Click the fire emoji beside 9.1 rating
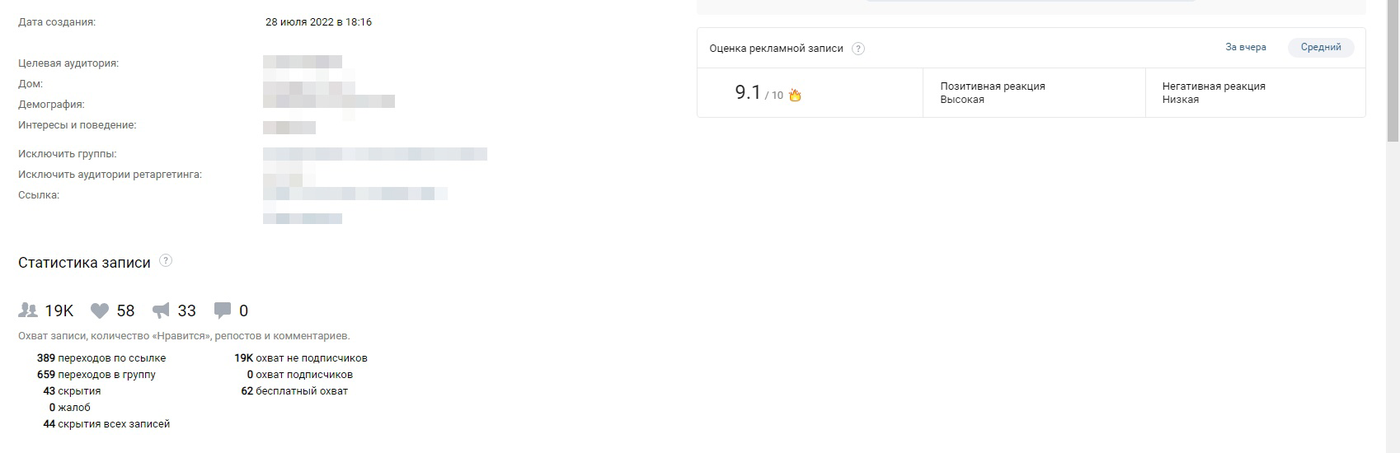Screen dimensions: 1400x453 pos(795,95)
